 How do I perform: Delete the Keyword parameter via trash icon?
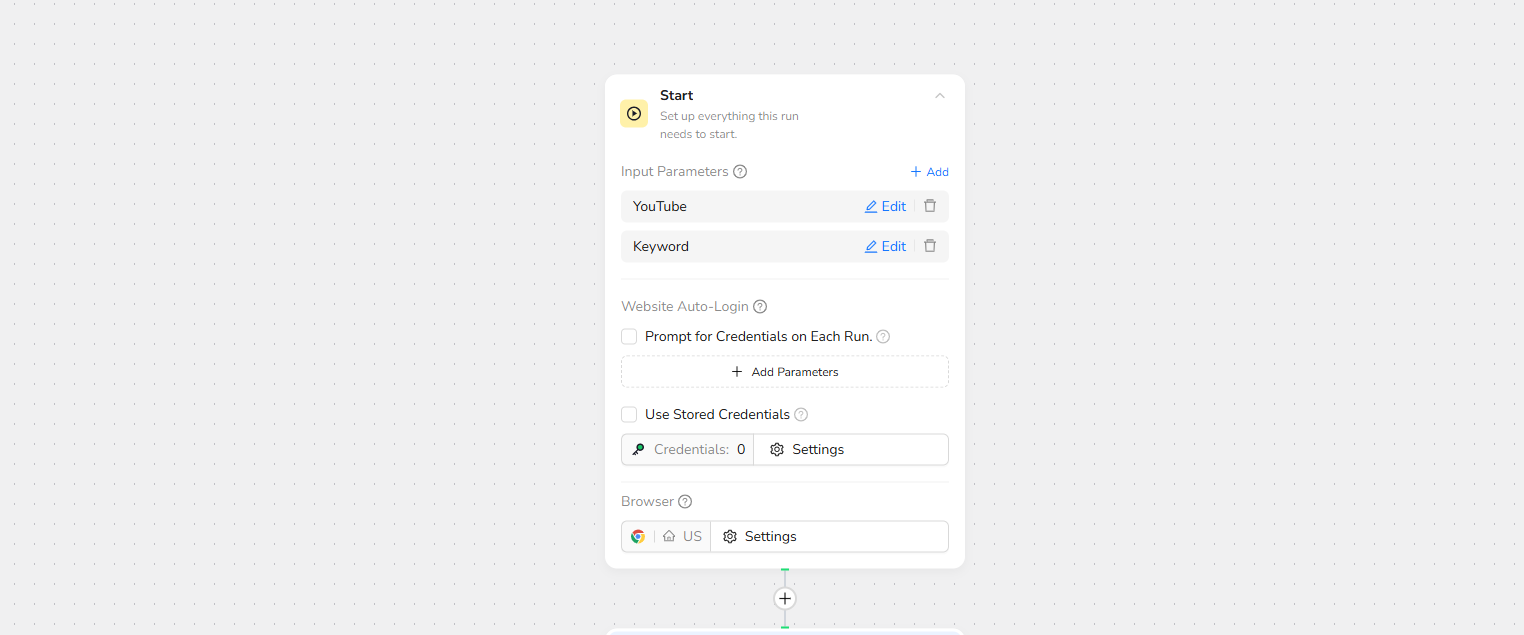point(930,246)
